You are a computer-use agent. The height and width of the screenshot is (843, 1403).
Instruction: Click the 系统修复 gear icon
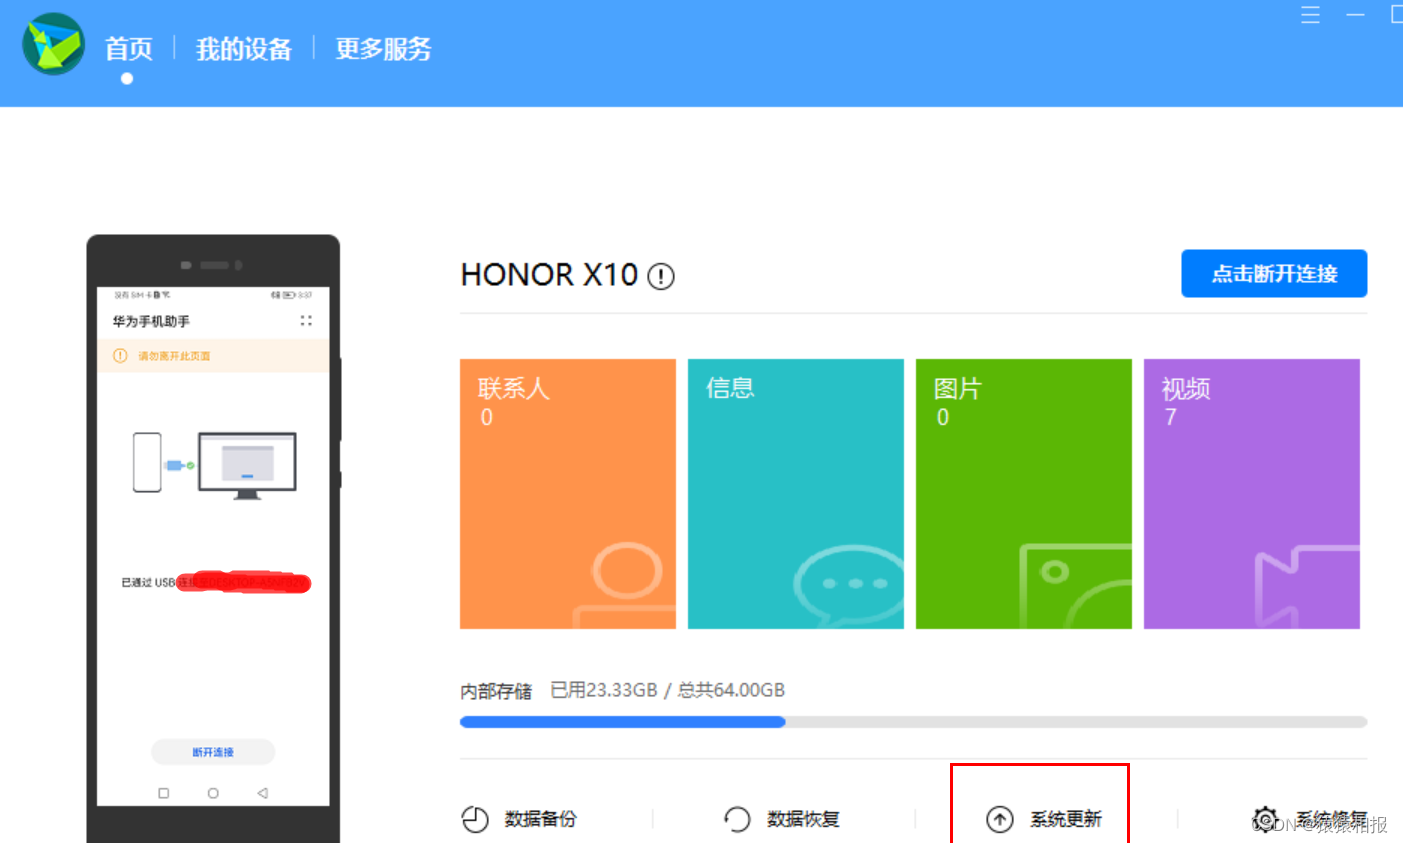1265,820
